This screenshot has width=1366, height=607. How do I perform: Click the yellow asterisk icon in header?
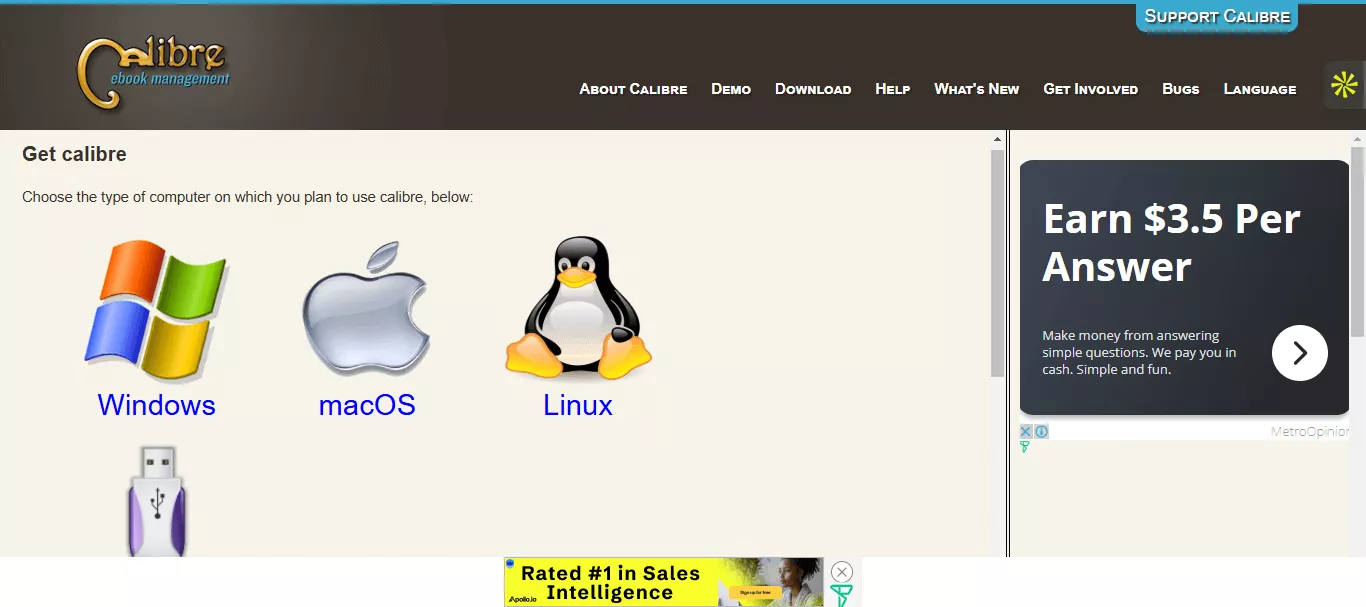pyautogui.click(x=1344, y=86)
